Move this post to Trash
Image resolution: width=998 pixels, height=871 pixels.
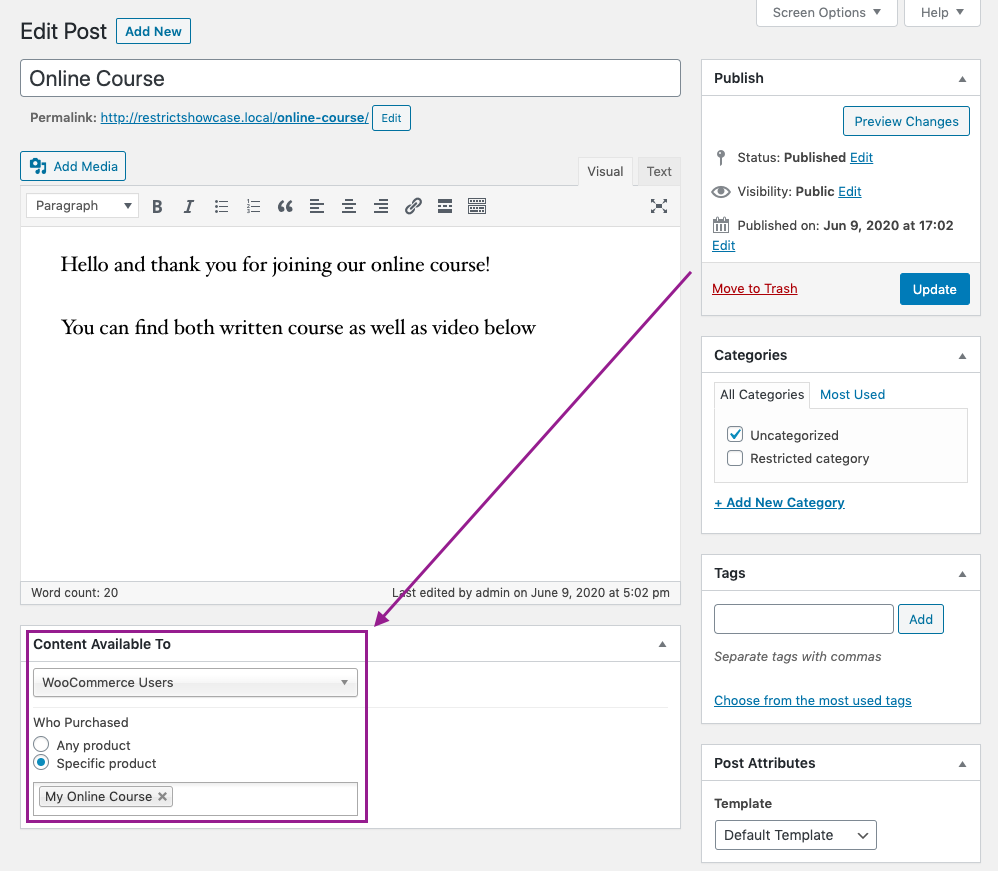[754, 288]
